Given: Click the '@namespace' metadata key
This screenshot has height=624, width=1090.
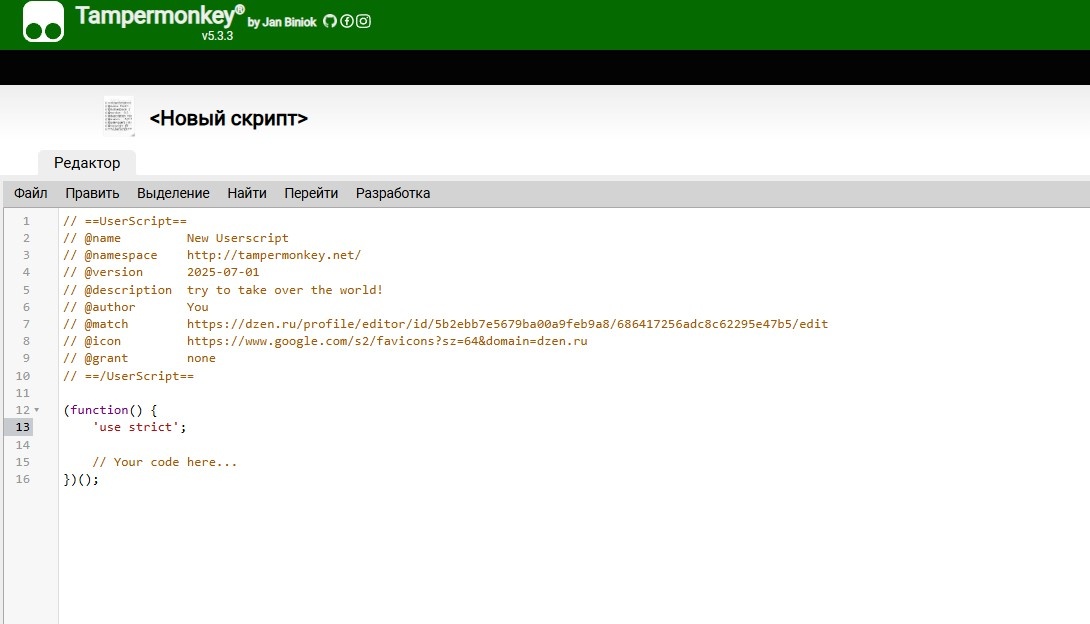Looking at the screenshot, I should pyautogui.click(x=121, y=255).
